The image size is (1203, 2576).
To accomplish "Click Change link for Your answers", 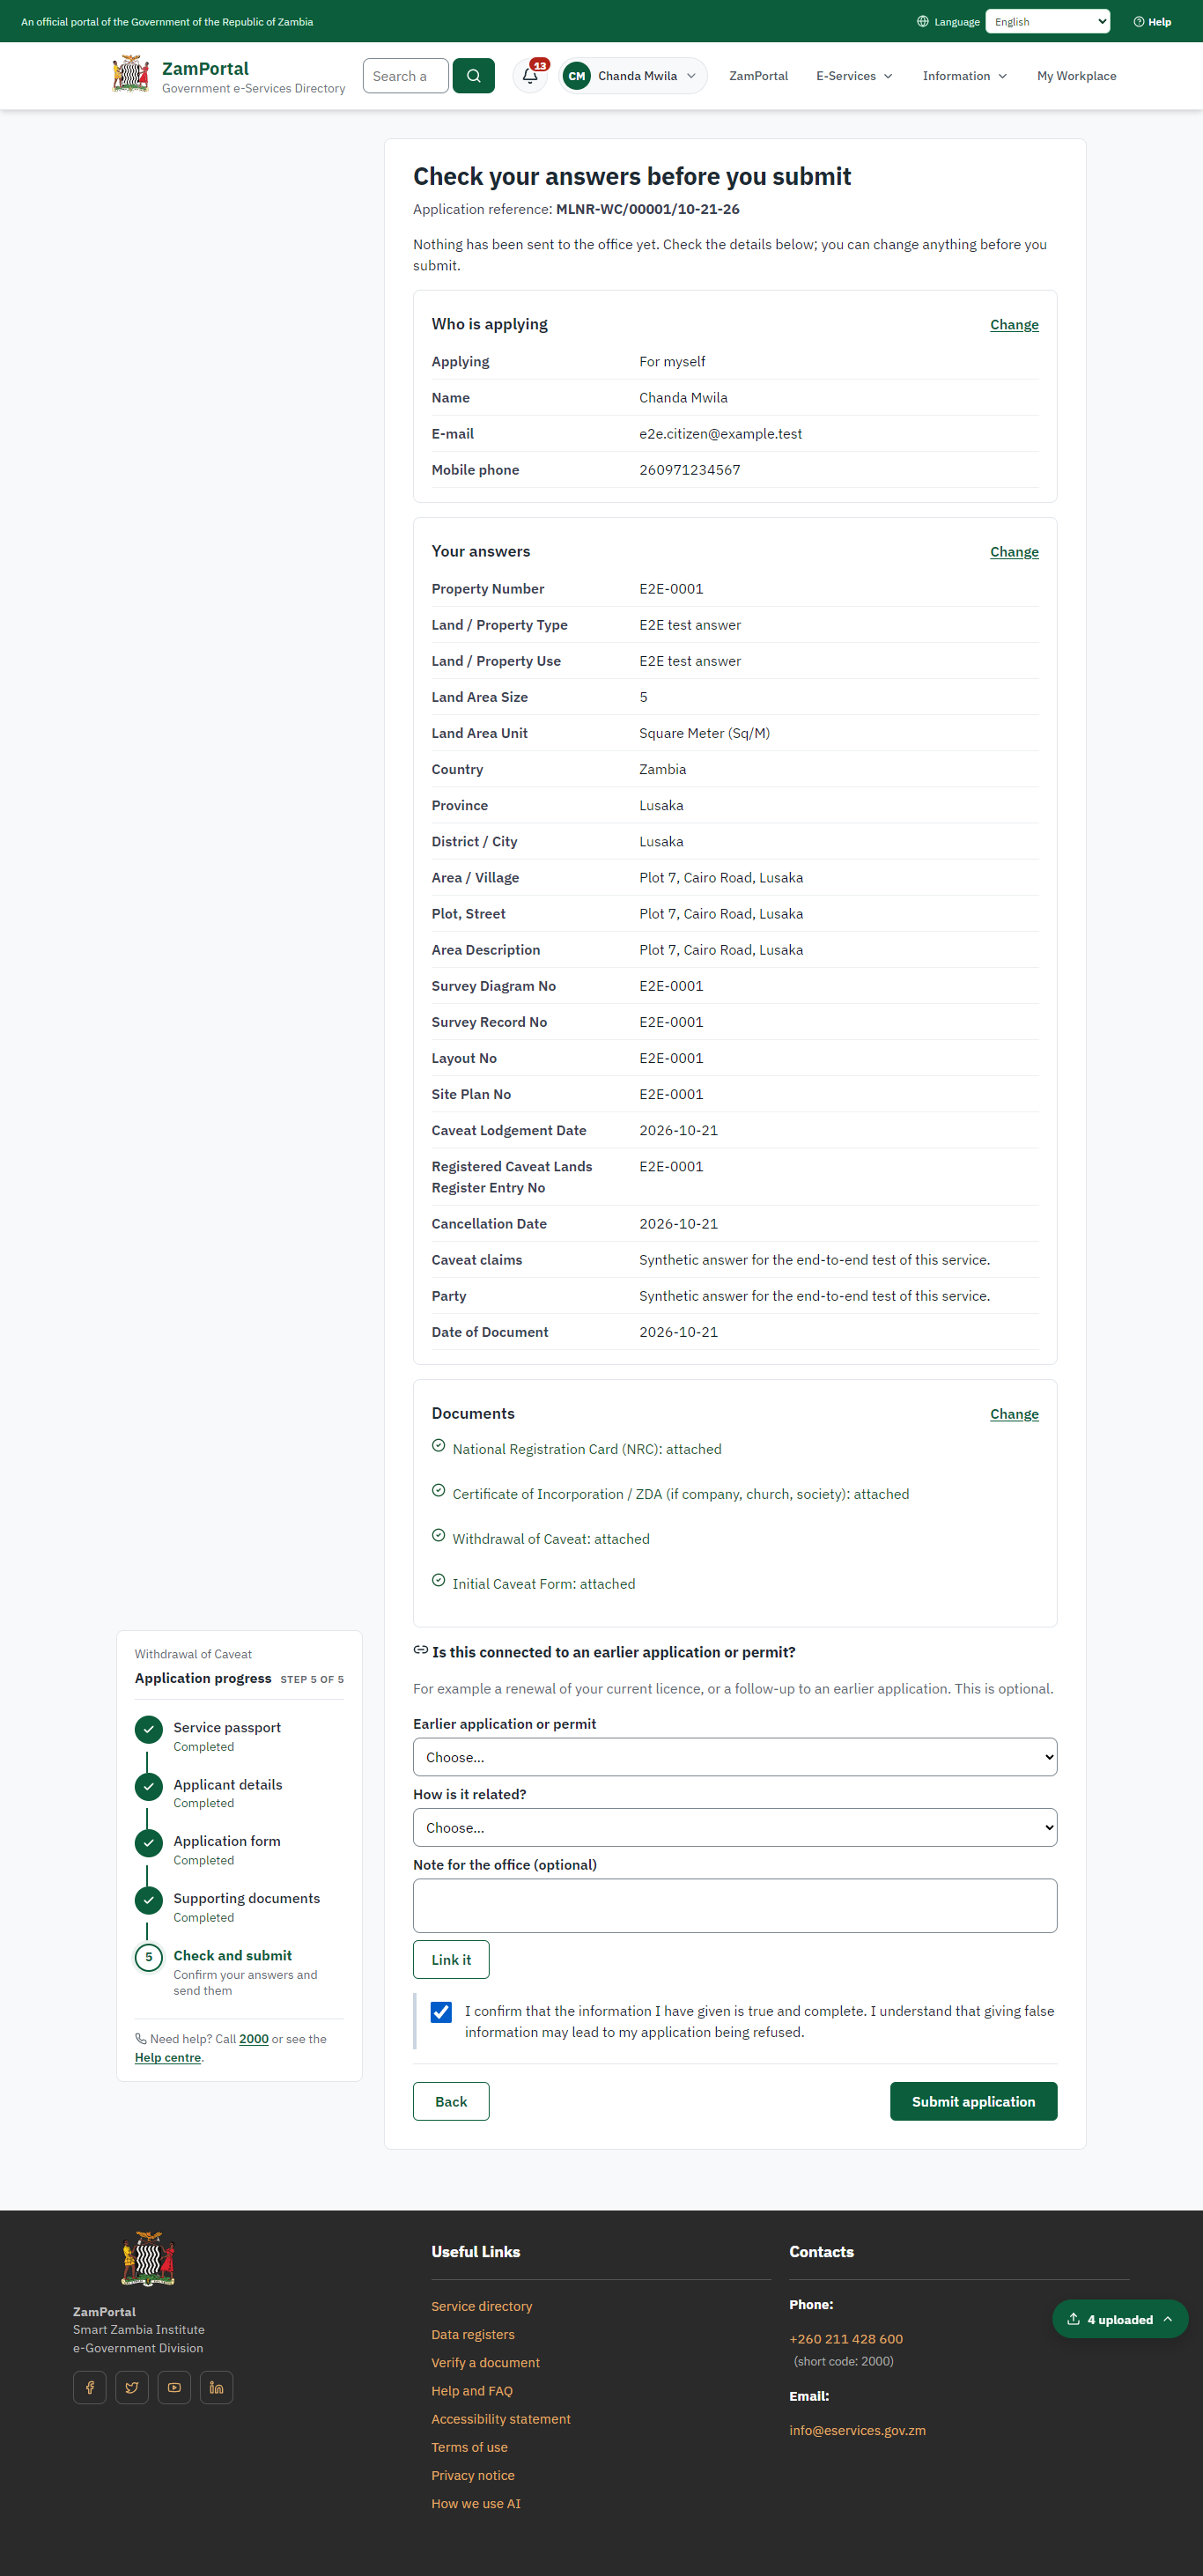I will tap(1014, 552).
